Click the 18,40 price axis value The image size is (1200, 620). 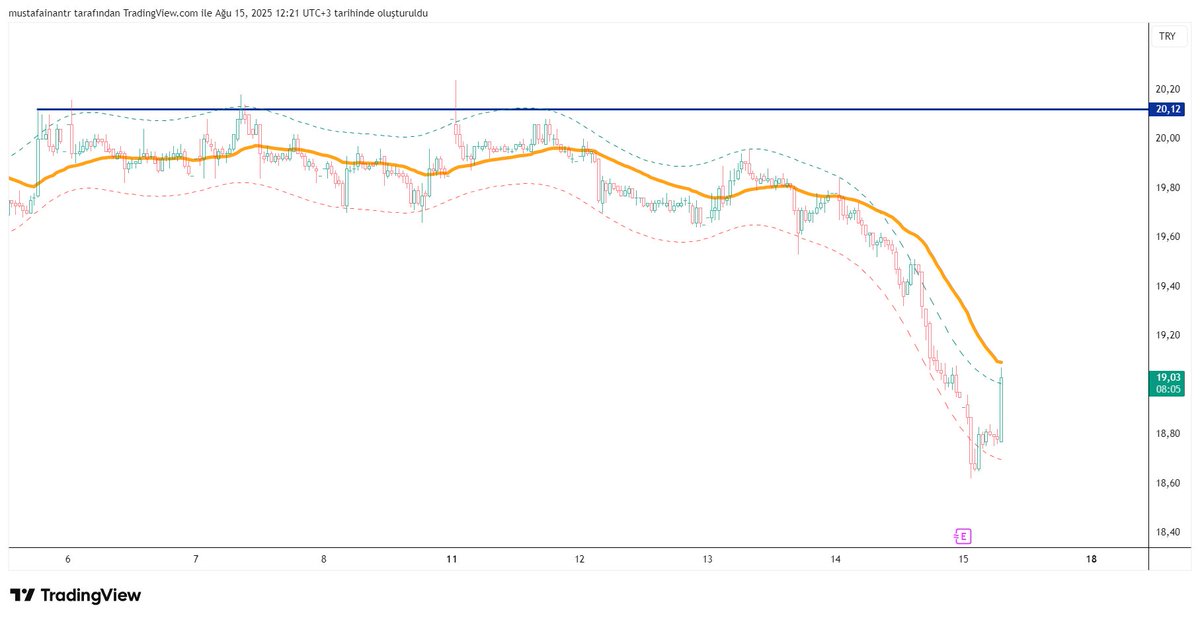[x=1166, y=532]
